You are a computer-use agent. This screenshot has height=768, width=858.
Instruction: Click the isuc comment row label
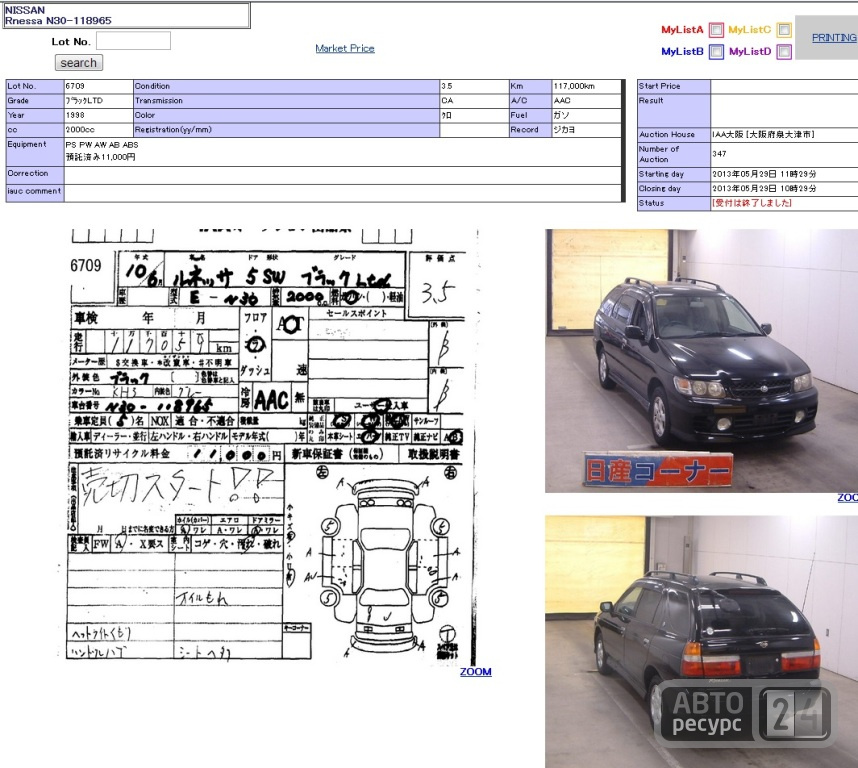pos(35,193)
